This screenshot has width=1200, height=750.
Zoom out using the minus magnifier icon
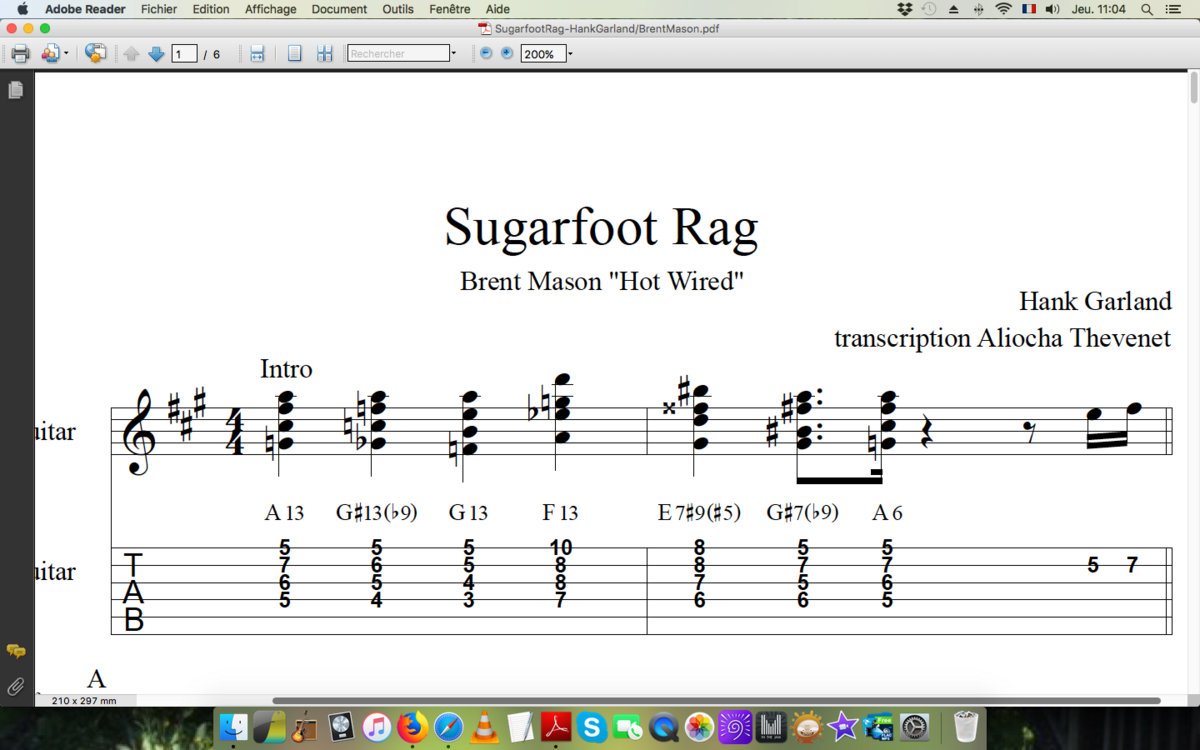tap(484, 53)
